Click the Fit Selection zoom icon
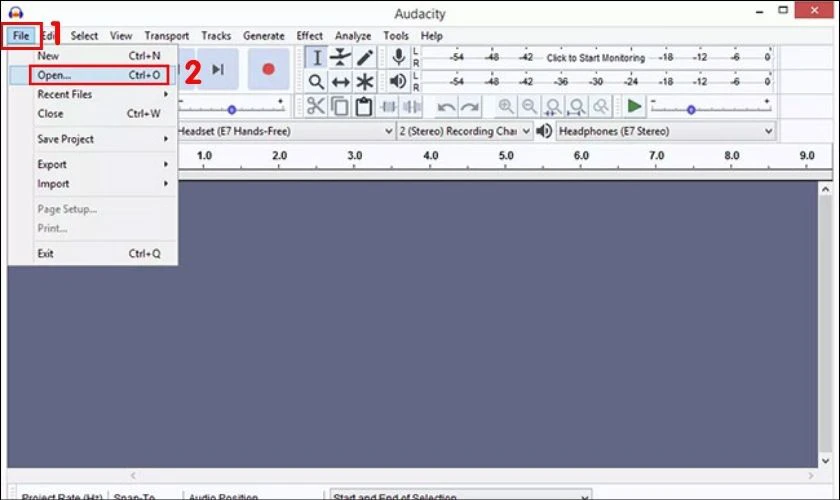The image size is (840, 500). [553, 106]
